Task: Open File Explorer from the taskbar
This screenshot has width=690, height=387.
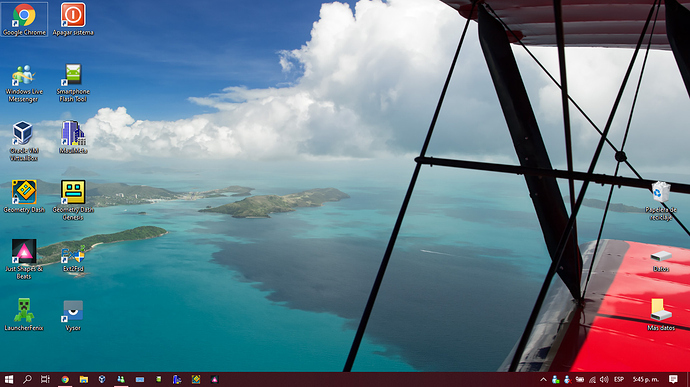Action: pos(84,379)
